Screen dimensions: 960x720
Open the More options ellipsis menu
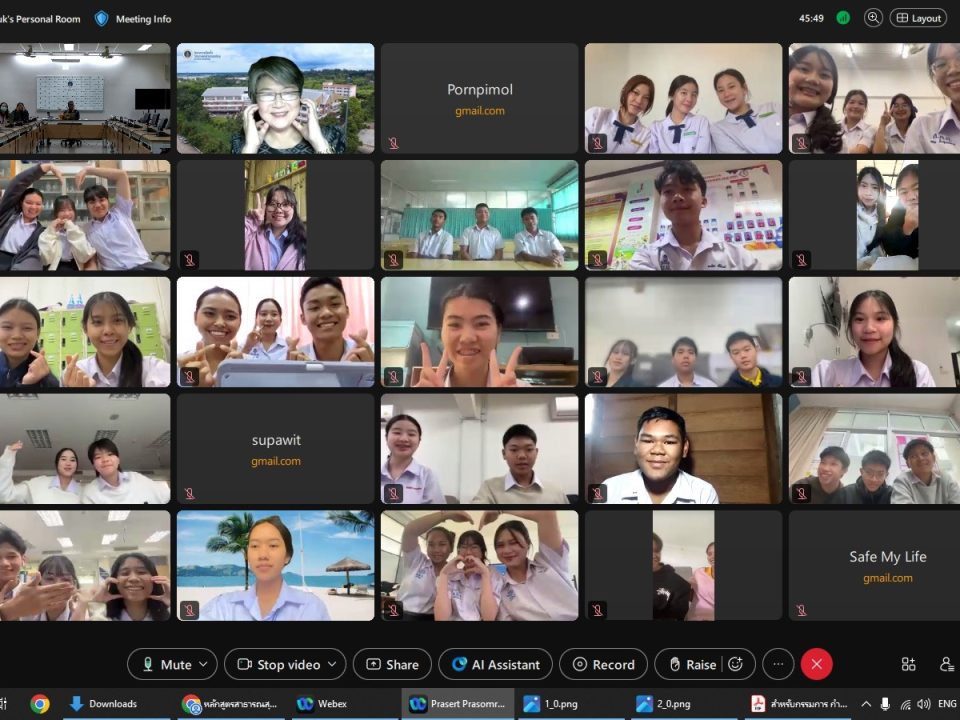[x=777, y=664]
